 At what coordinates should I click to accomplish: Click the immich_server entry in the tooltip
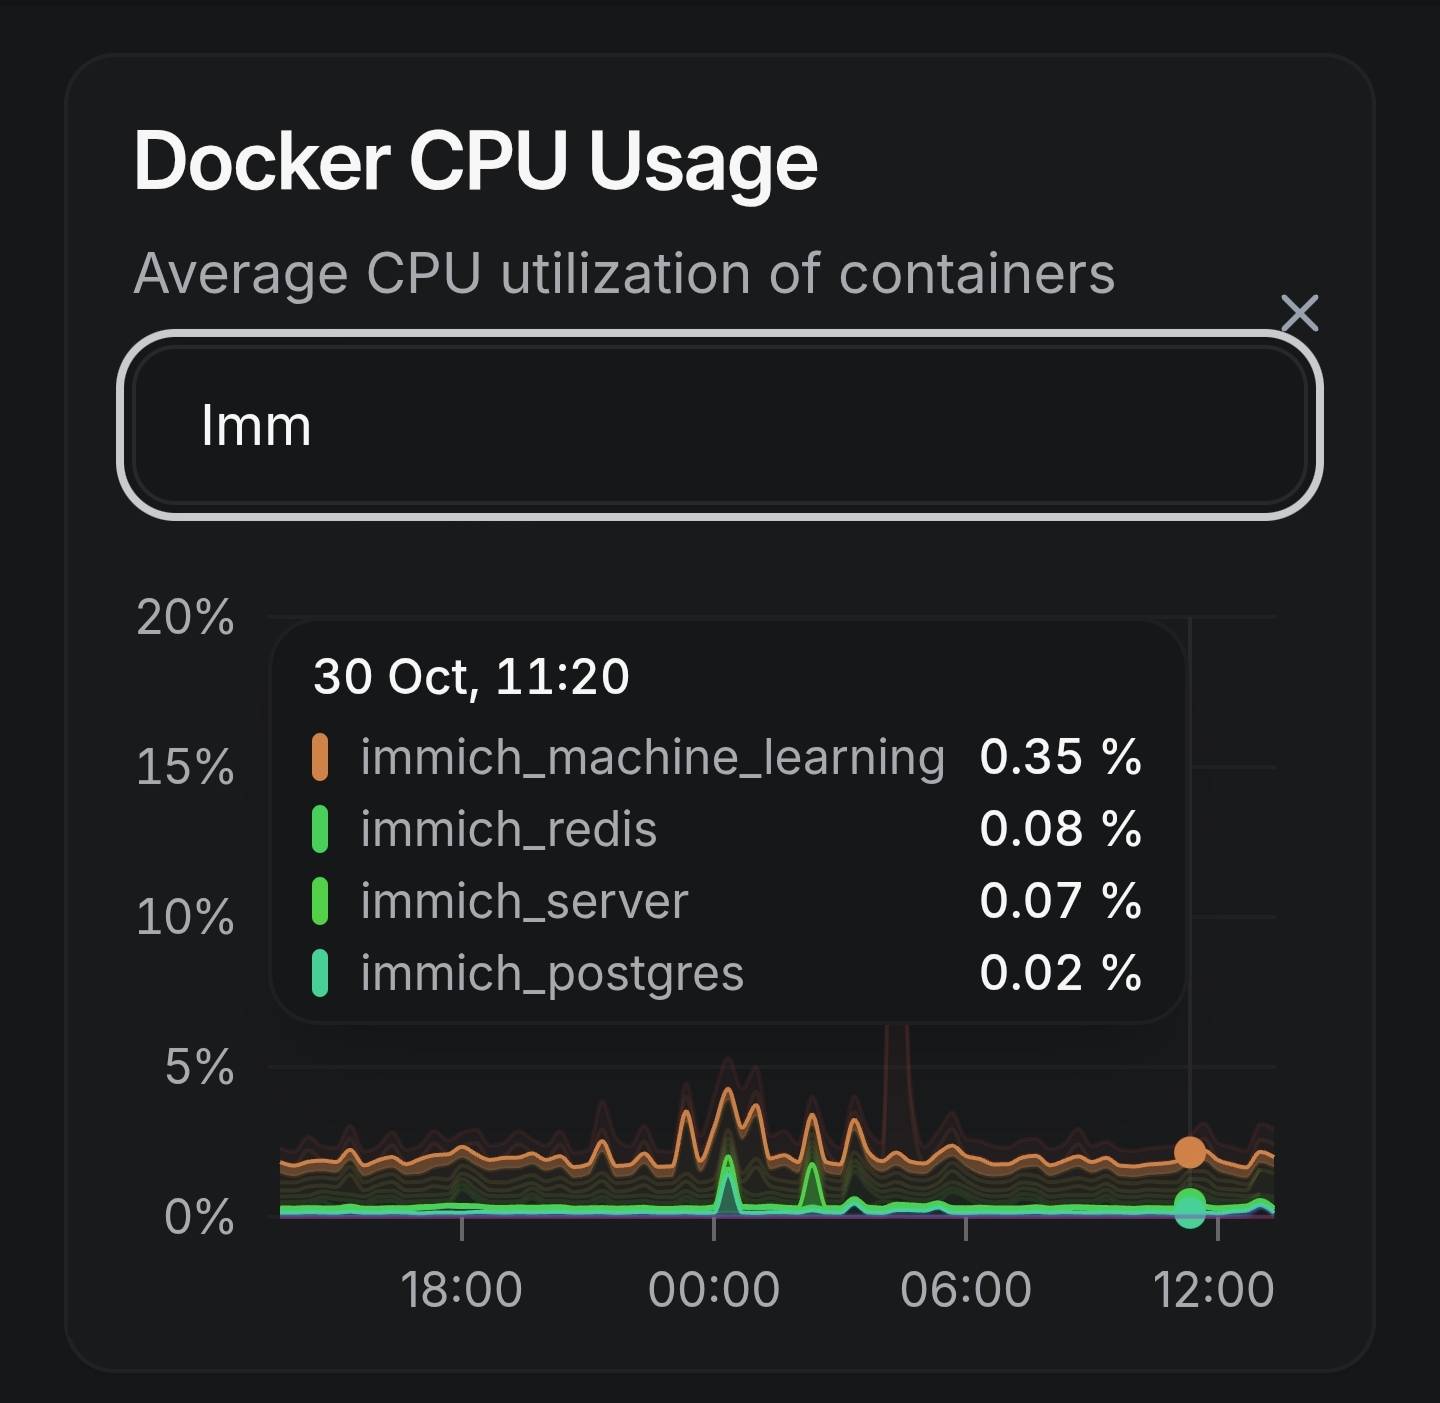[x=524, y=901]
